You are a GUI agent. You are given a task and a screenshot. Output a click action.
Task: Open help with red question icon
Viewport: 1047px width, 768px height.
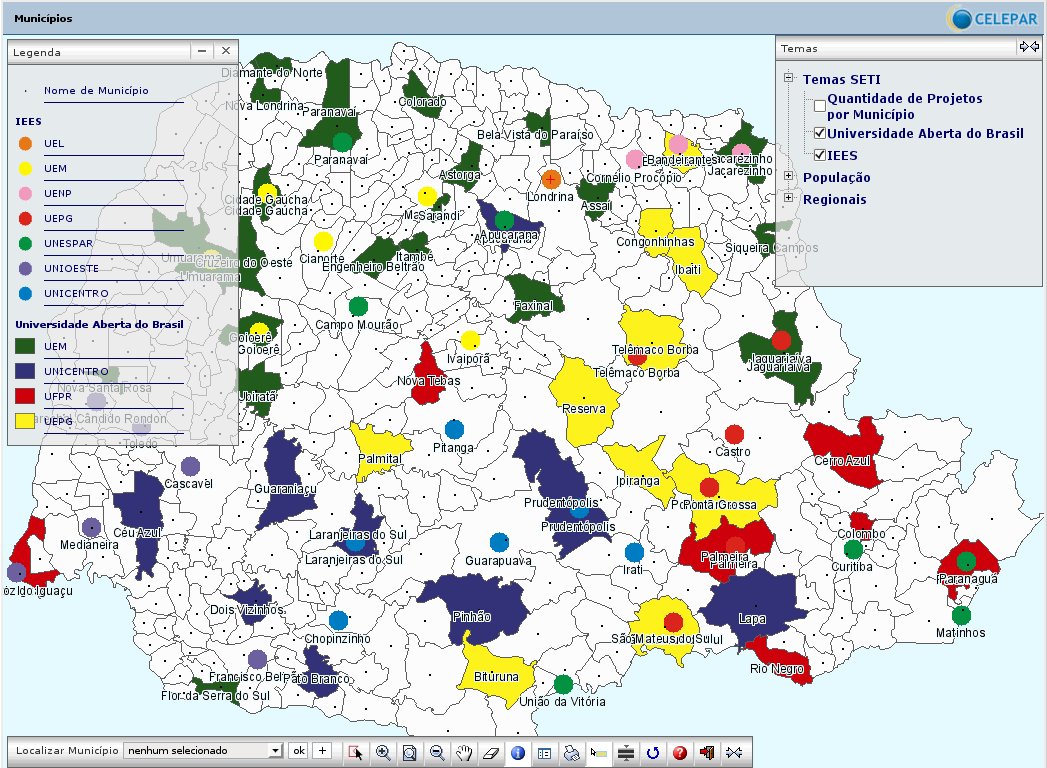(681, 752)
